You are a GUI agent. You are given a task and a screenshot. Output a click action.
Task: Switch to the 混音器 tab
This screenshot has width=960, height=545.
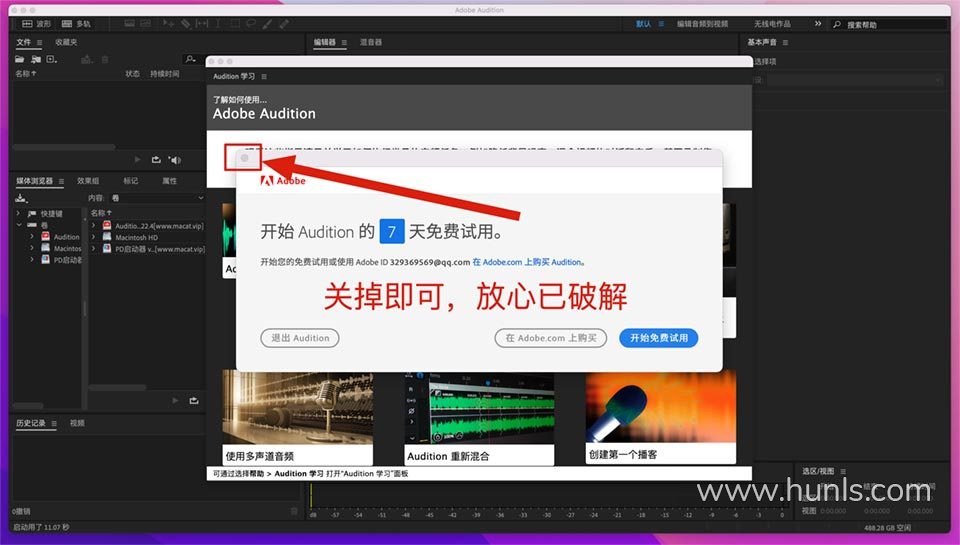(371, 42)
